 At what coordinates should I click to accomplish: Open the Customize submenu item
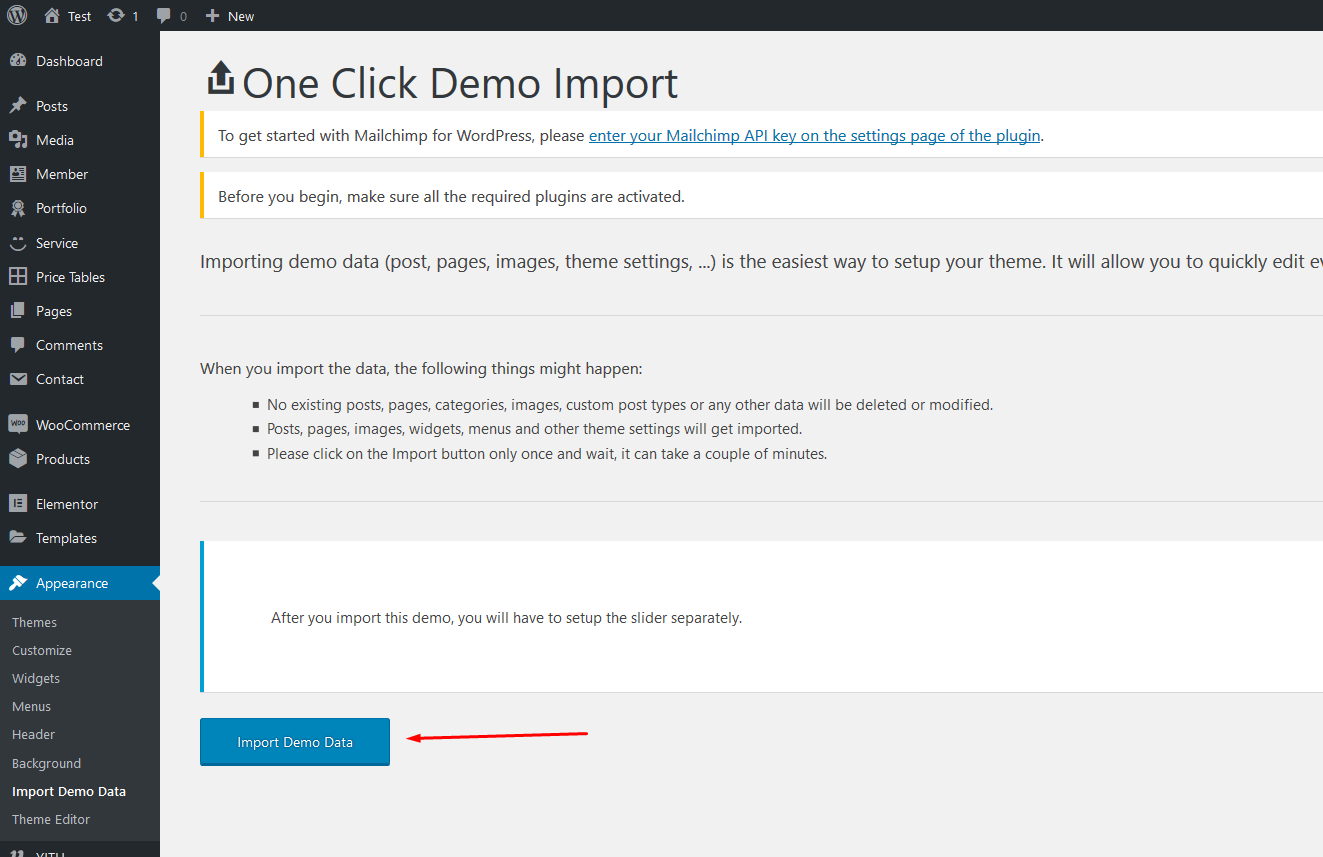coord(42,650)
